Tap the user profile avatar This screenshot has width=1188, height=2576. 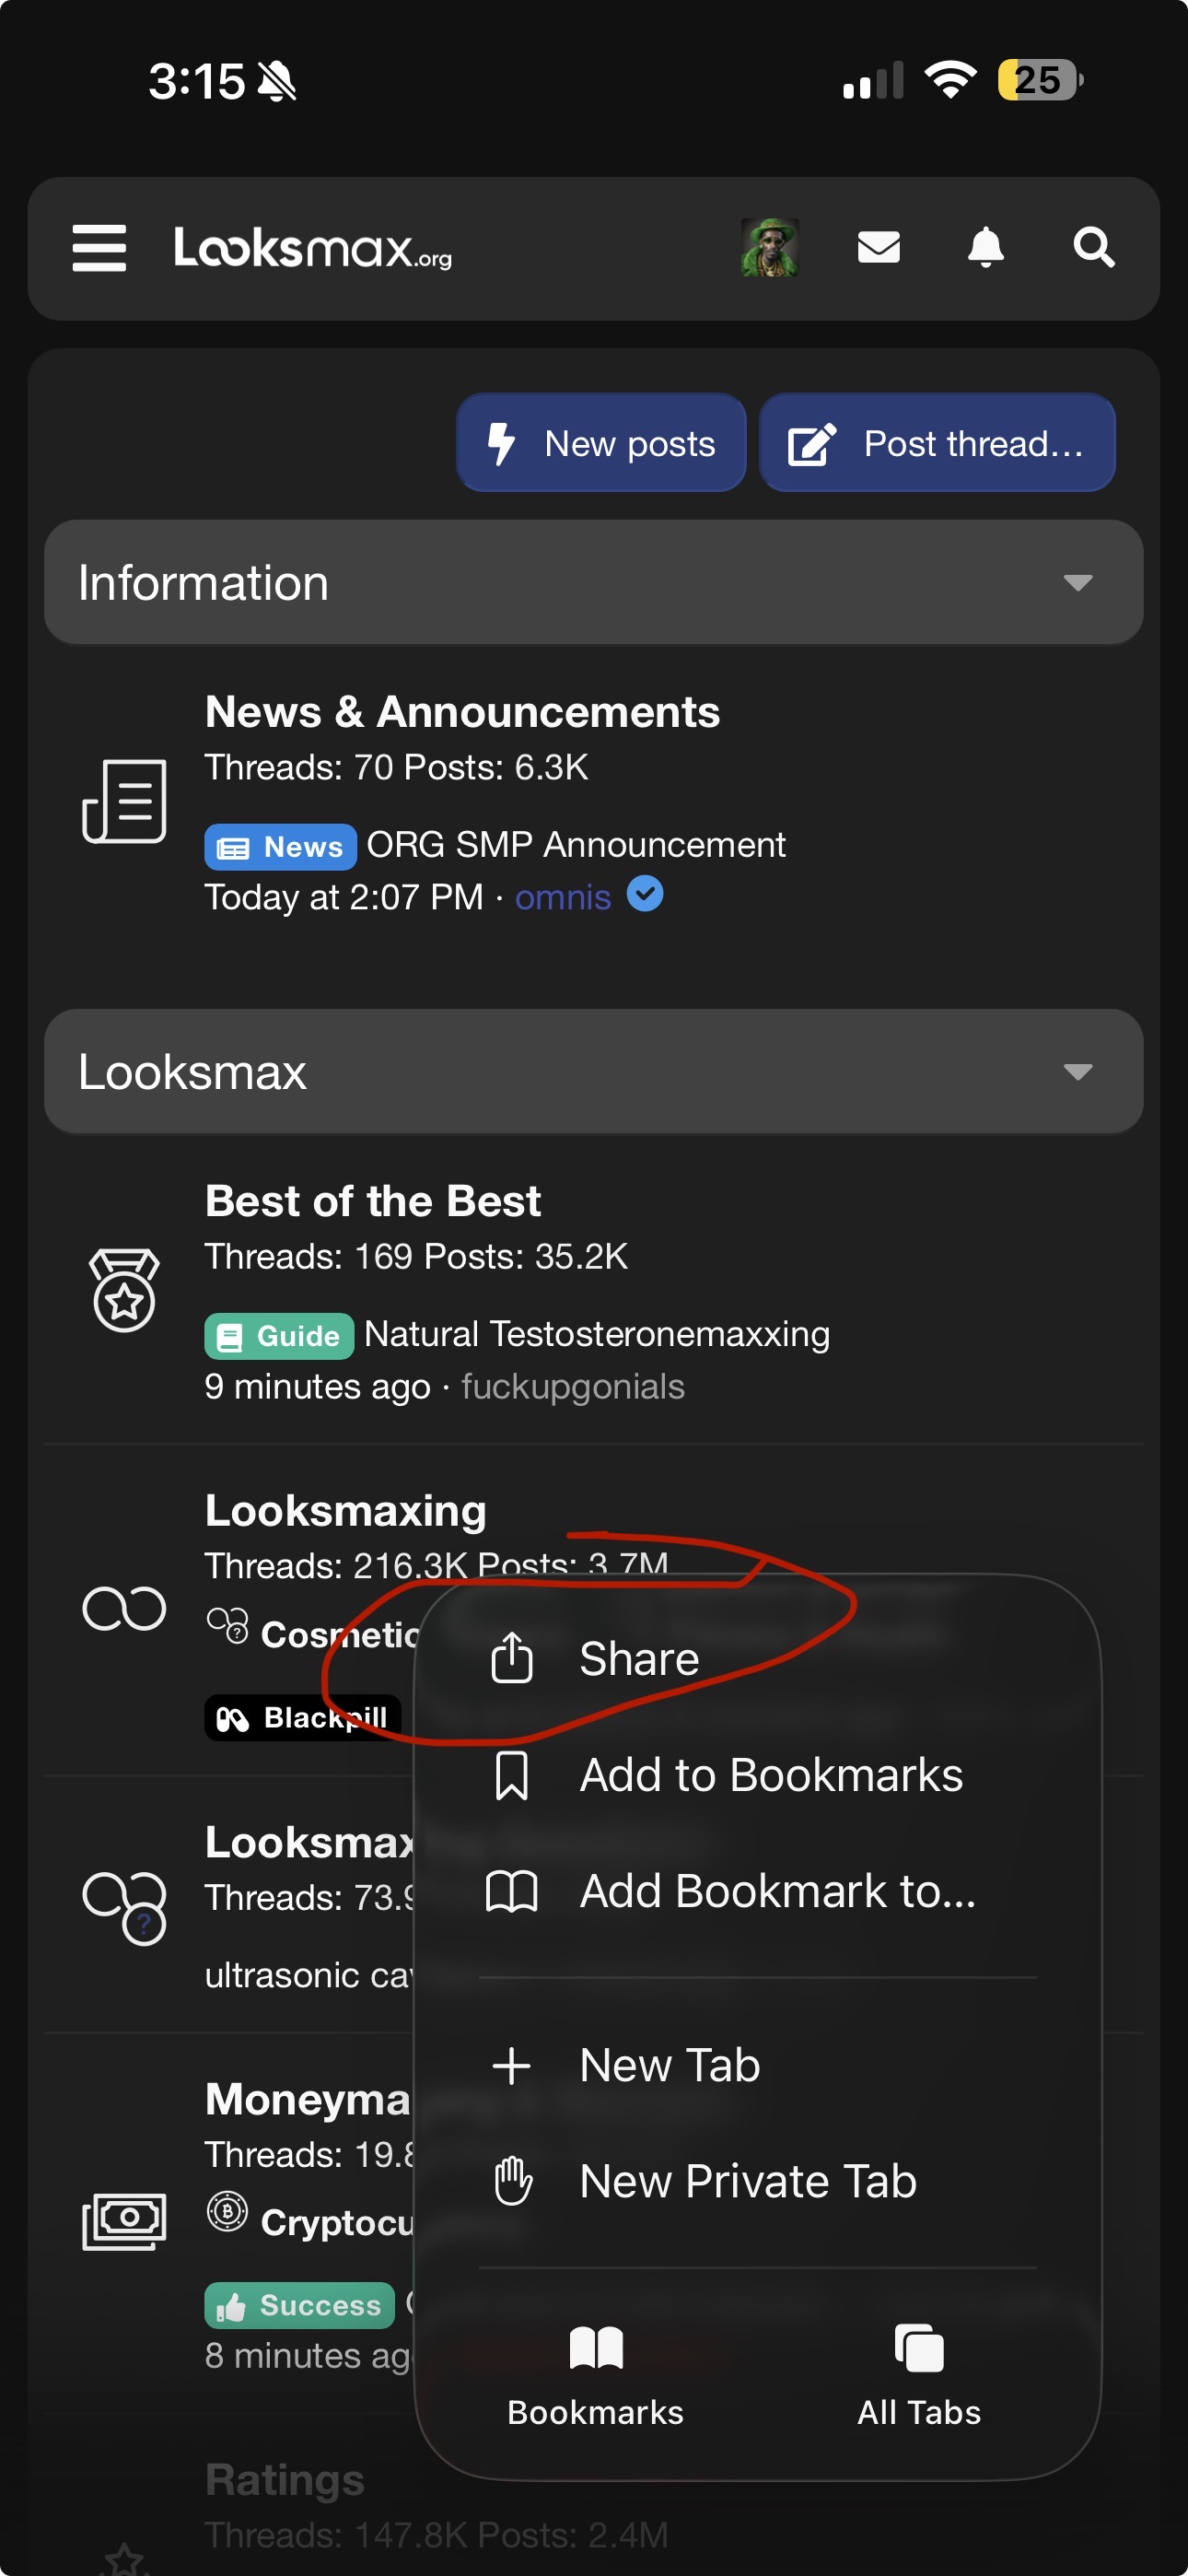(x=769, y=248)
